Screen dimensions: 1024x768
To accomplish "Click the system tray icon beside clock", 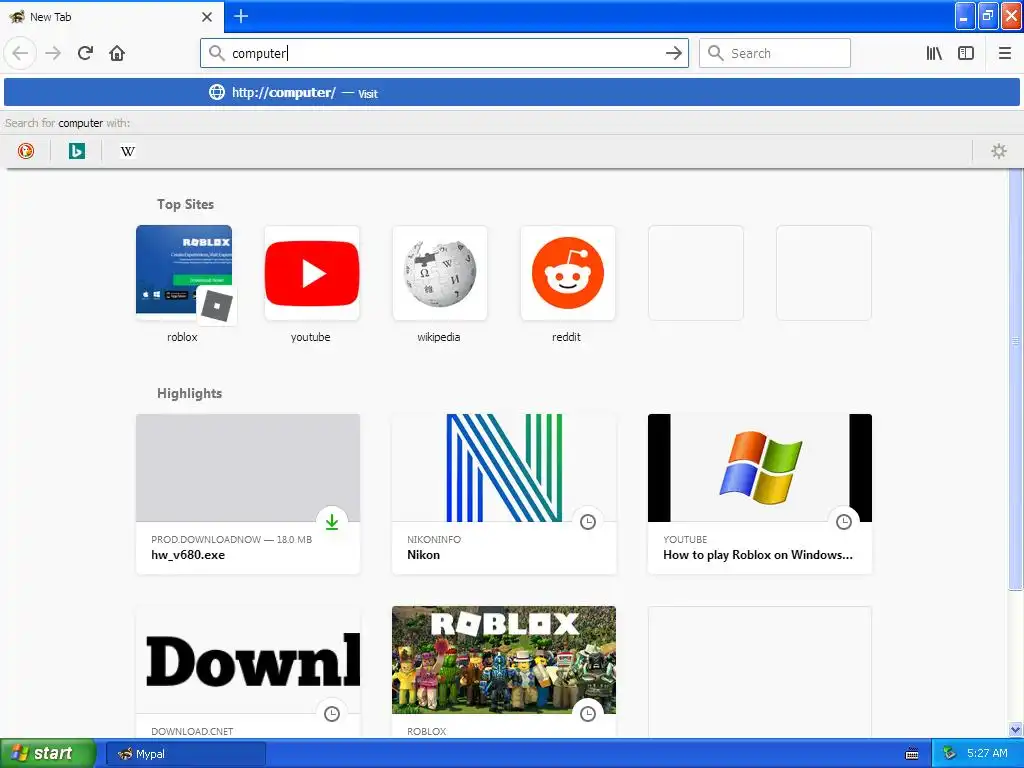I will click(x=949, y=754).
